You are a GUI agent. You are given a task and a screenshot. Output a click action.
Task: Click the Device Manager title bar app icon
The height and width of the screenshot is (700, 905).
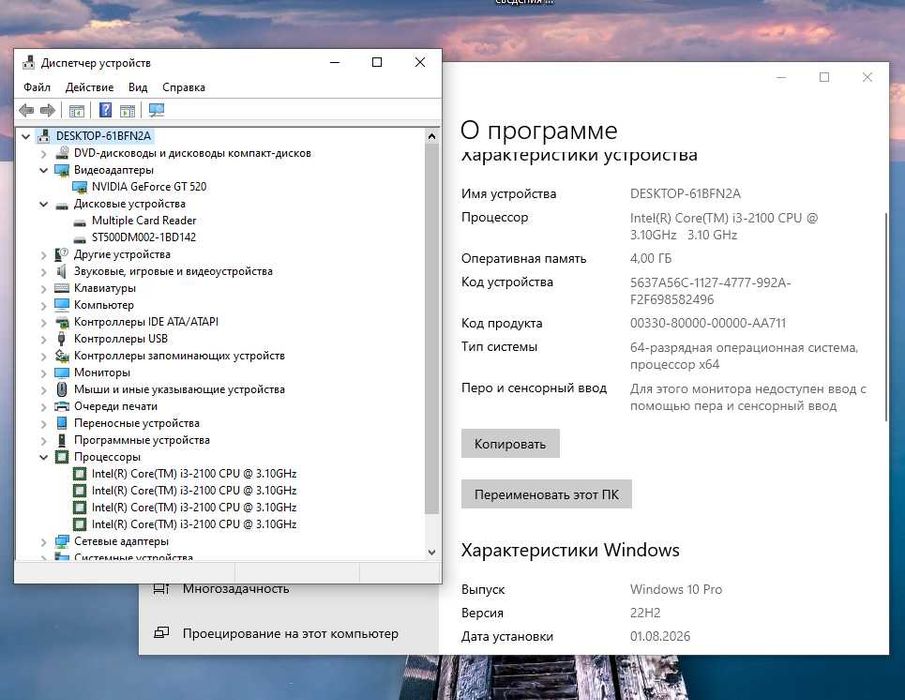pos(28,62)
